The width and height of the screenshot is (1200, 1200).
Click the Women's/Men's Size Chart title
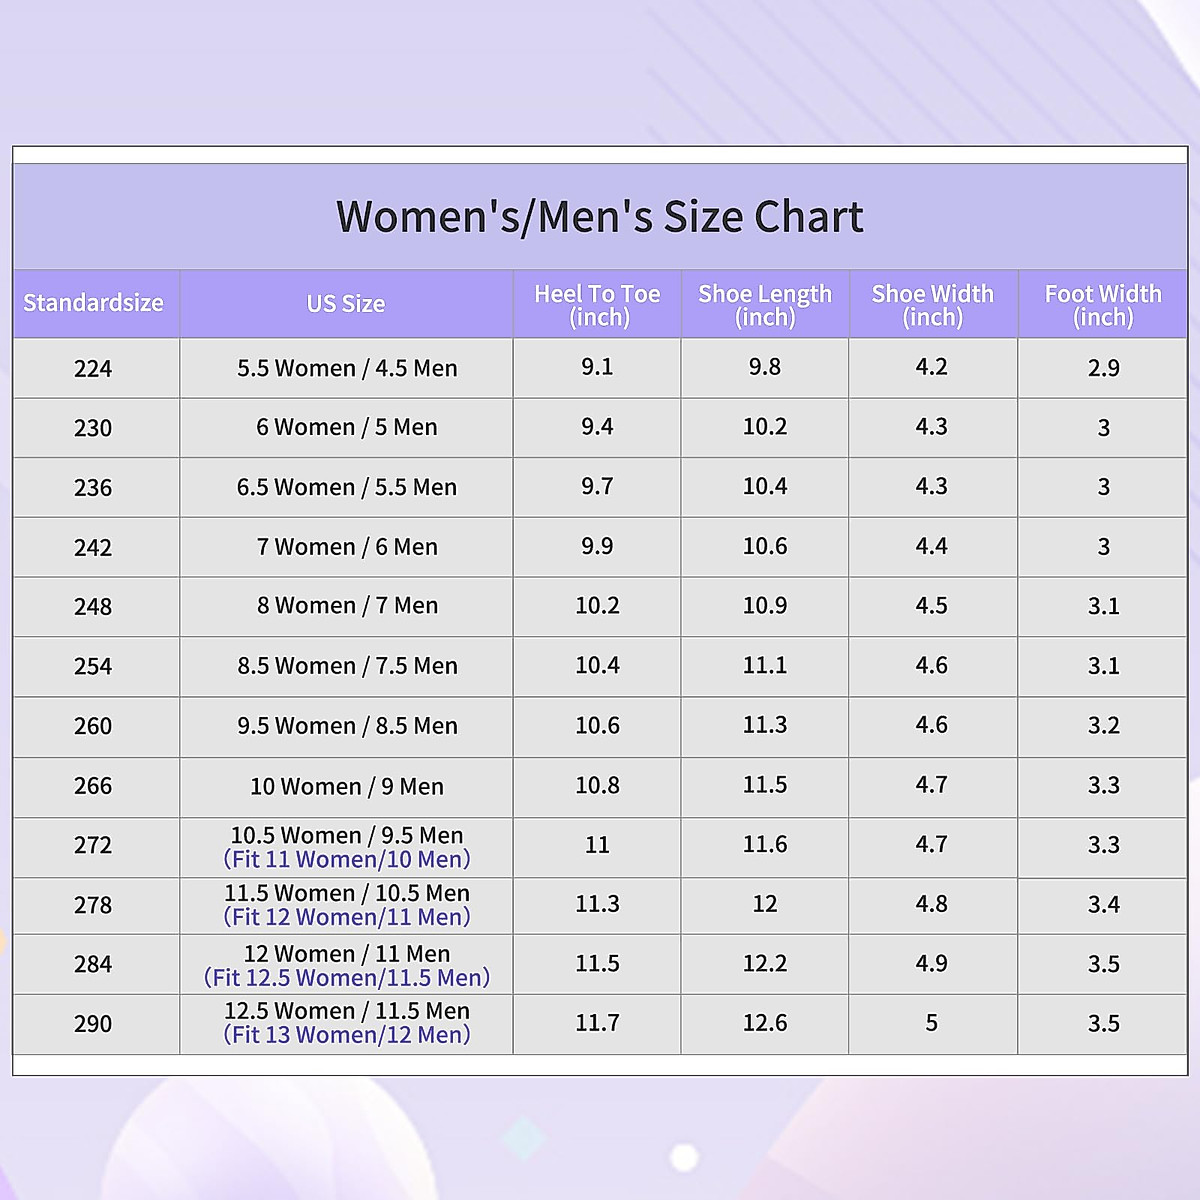(x=599, y=217)
